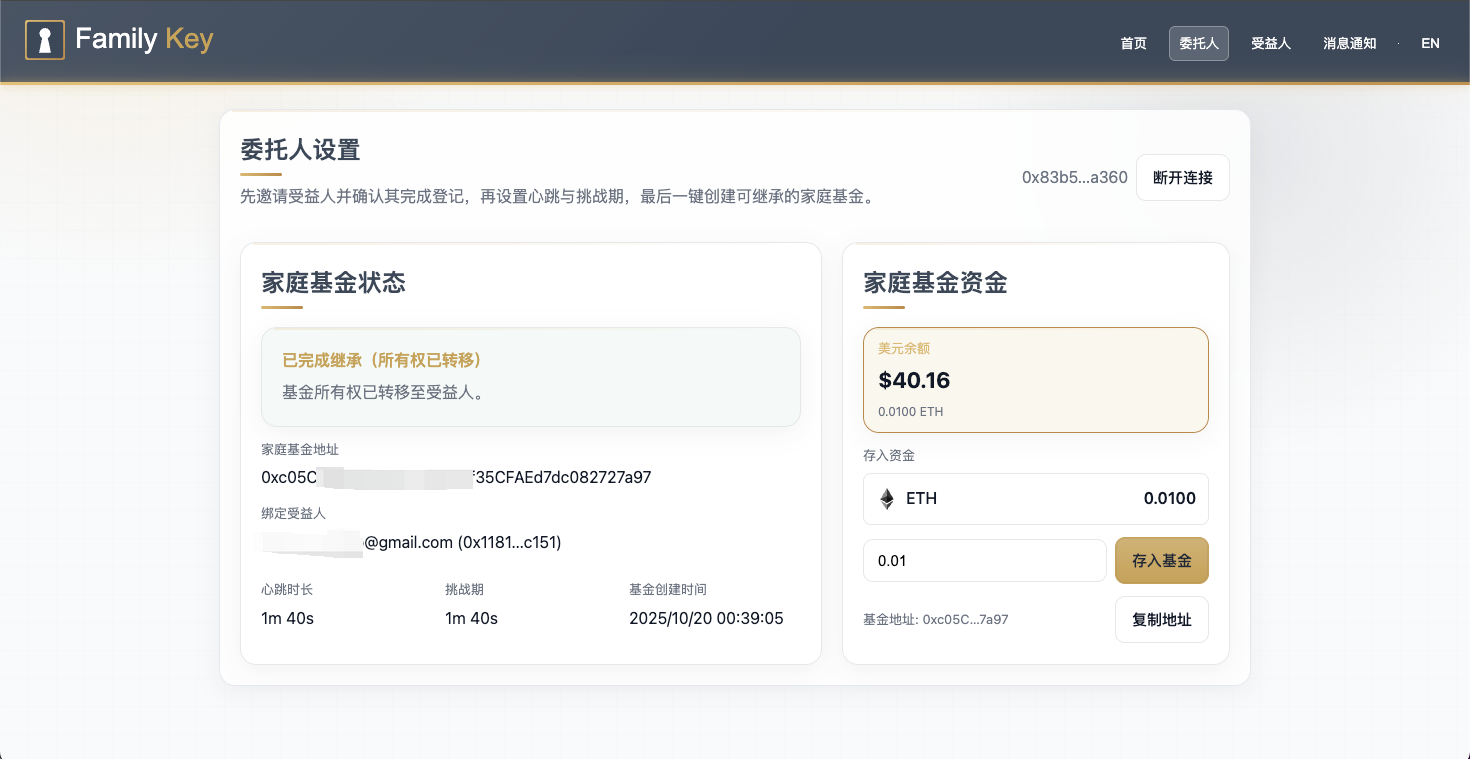
Task: Click the connected wallet address 0x83b5...a360
Action: click(x=1074, y=177)
